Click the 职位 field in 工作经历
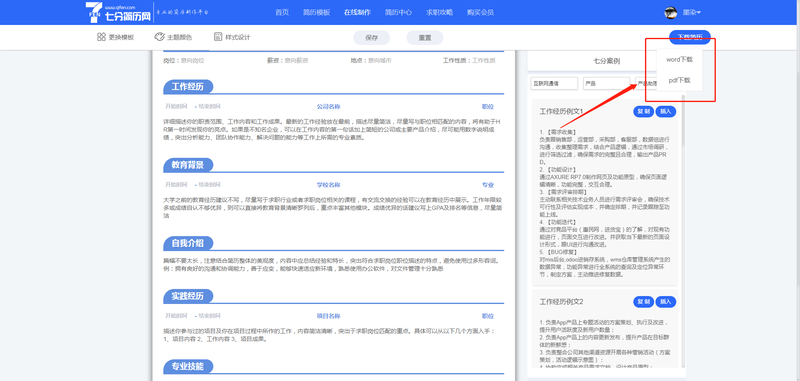Image resolution: width=800 pixels, height=381 pixels. tap(488, 107)
